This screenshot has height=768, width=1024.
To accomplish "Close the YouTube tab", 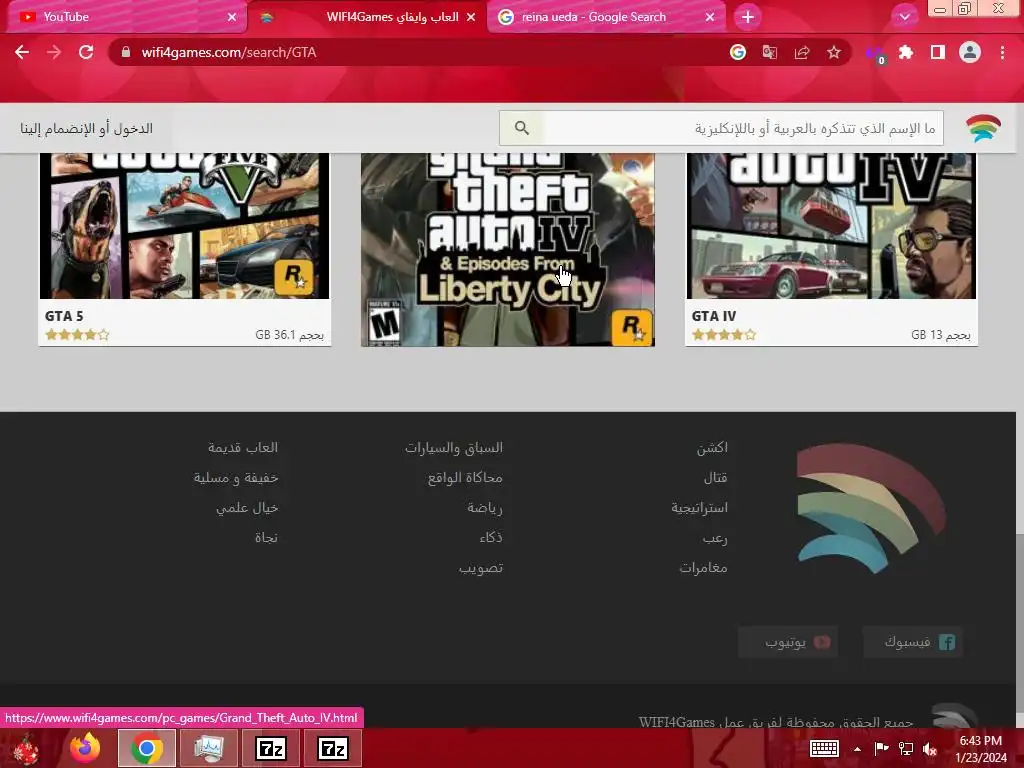I will (x=232, y=17).
